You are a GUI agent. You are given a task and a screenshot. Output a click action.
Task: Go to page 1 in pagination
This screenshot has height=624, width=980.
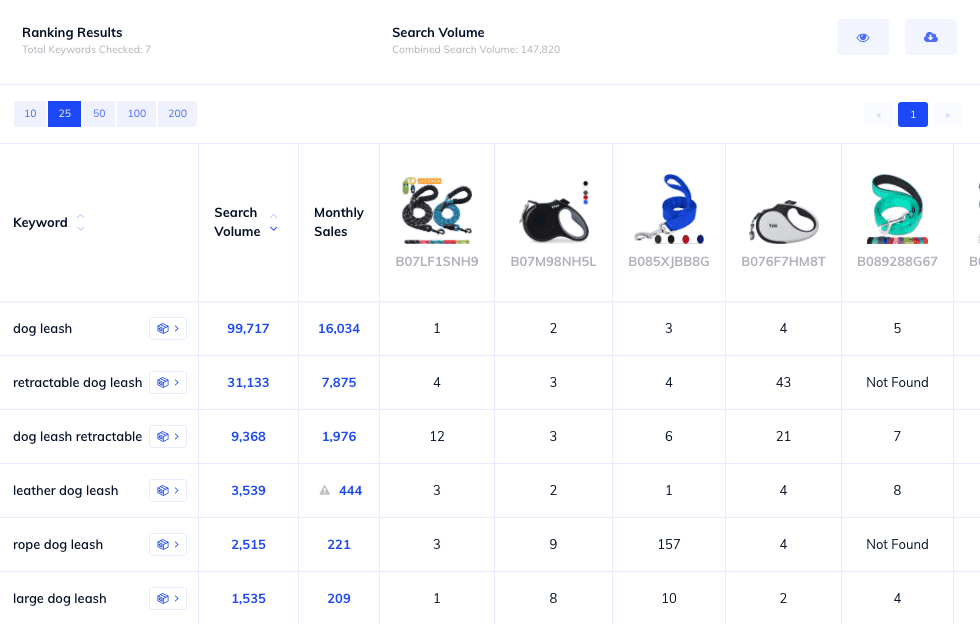pyautogui.click(x=912, y=114)
